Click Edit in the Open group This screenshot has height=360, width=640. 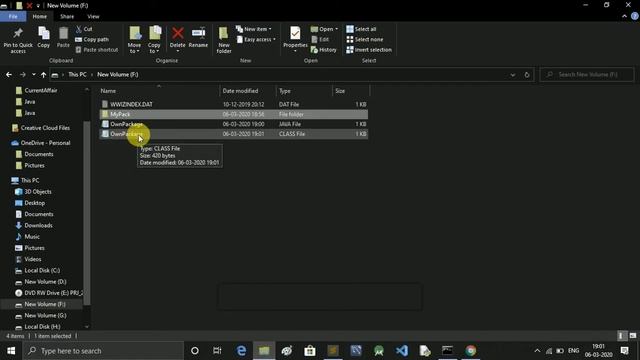[320, 40]
